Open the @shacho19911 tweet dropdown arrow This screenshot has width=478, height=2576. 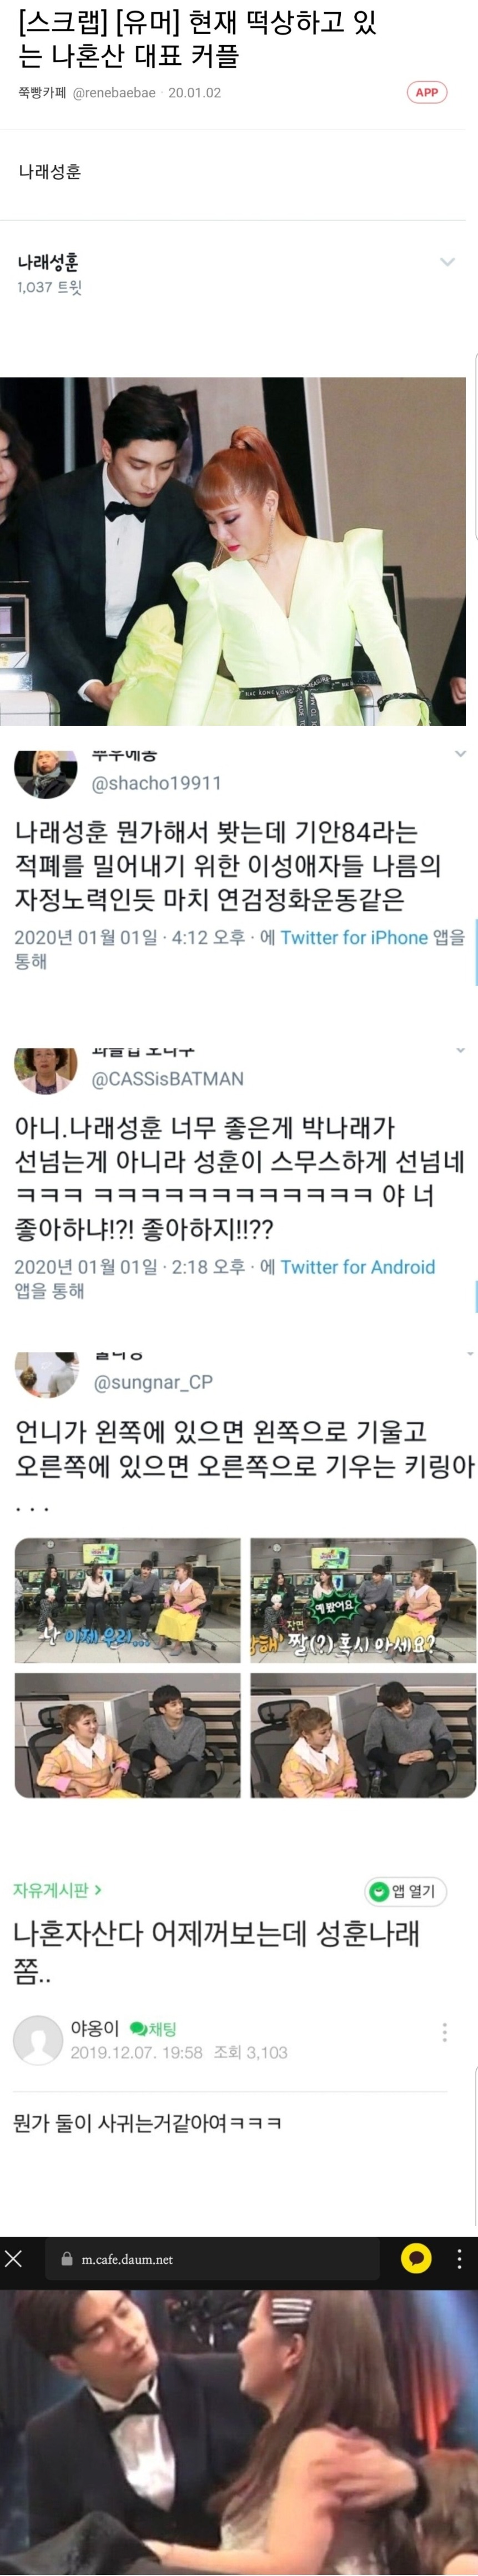pos(460,754)
